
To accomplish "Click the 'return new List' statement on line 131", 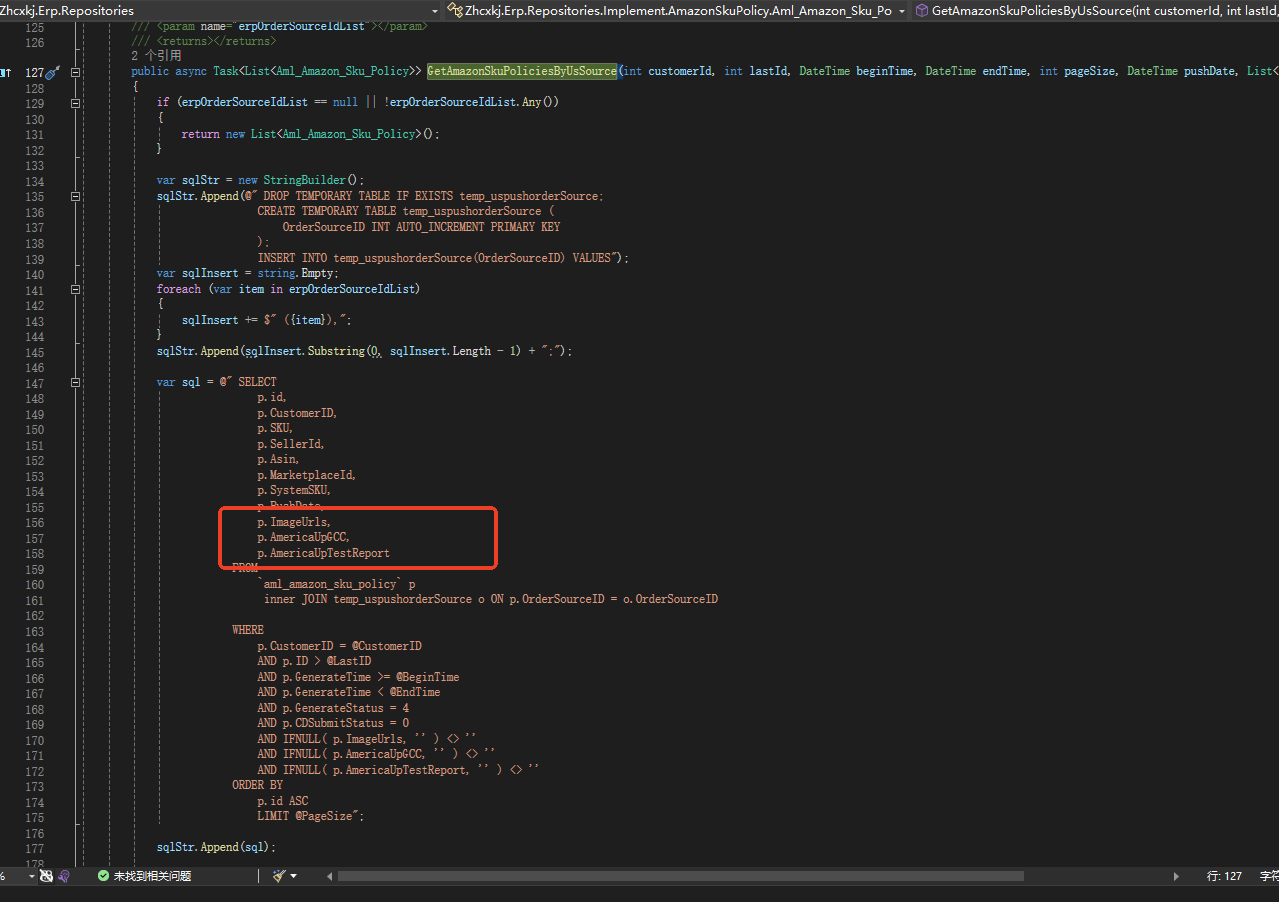I will click(310, 134).
